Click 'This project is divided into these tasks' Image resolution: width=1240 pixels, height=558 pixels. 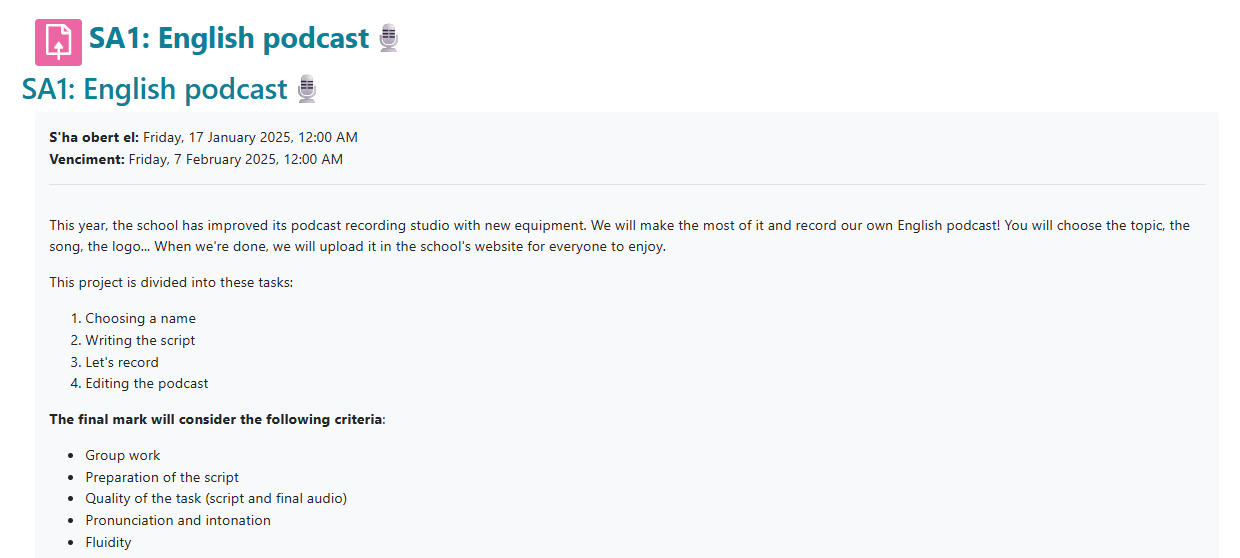171,282
